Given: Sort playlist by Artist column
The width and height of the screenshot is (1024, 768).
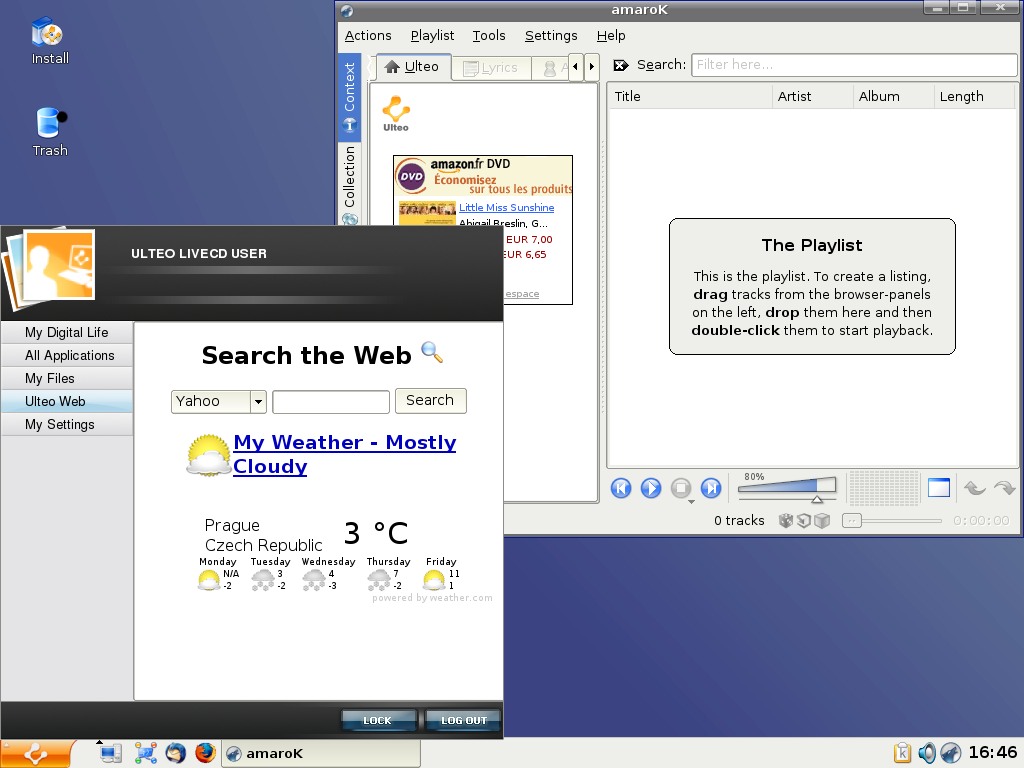Looking at the screenshot, I should tap(812, 97).
